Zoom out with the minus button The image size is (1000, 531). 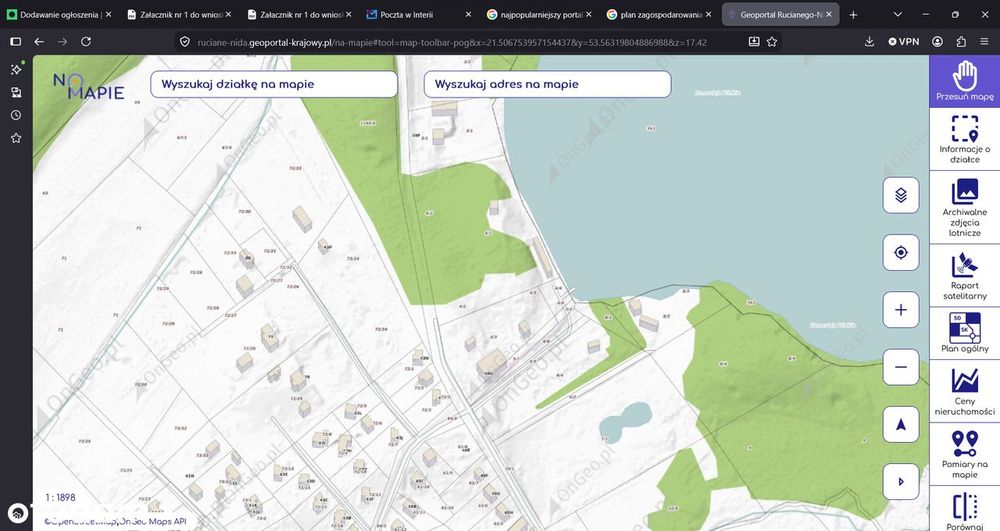(901, 367)
